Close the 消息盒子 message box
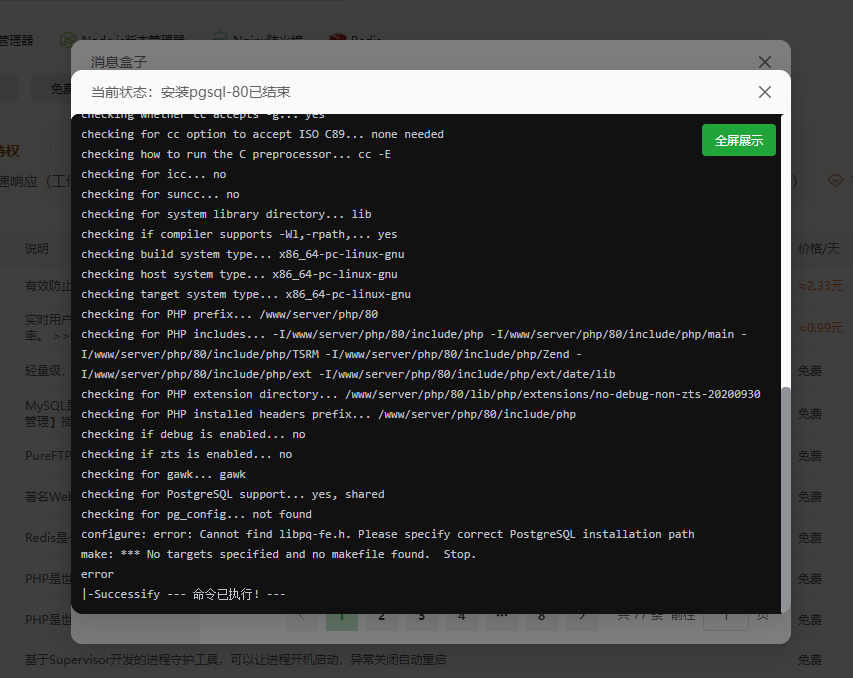853x678 pixels. point(765,62)
